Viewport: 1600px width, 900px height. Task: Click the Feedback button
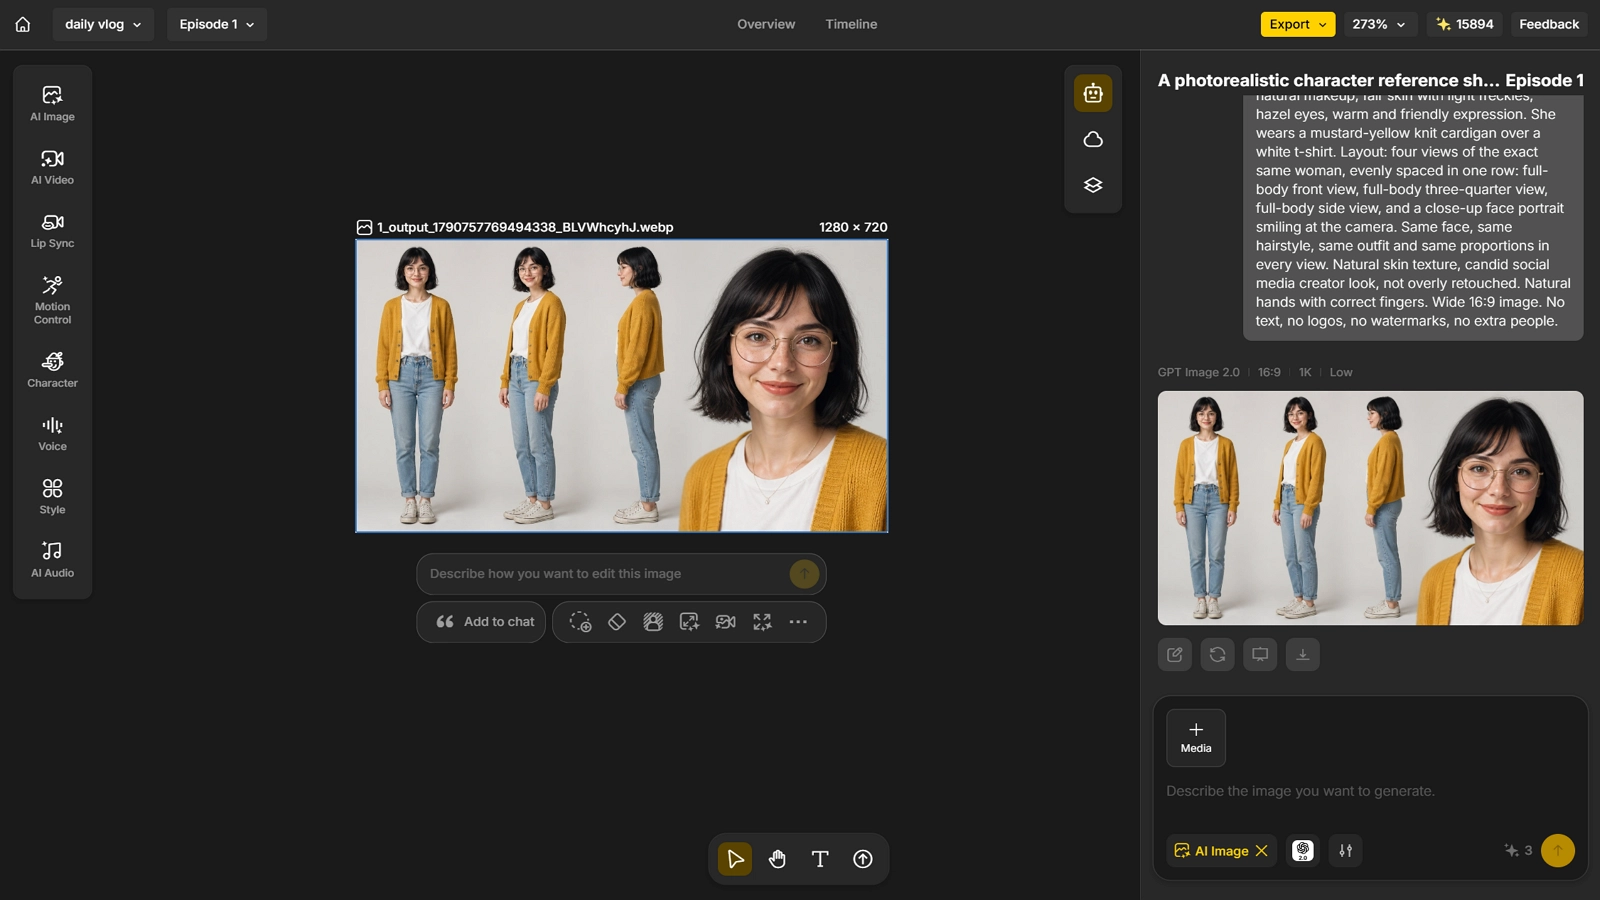pos(1549,24)
